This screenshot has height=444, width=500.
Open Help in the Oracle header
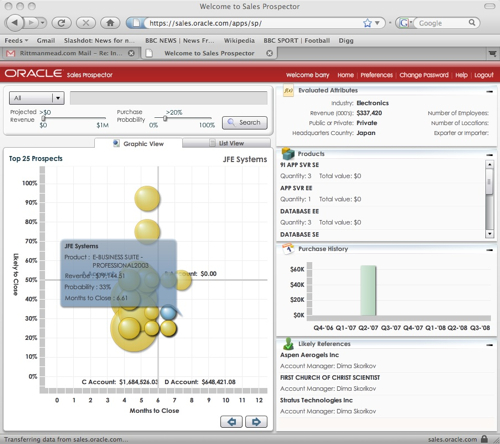point(461,75)
